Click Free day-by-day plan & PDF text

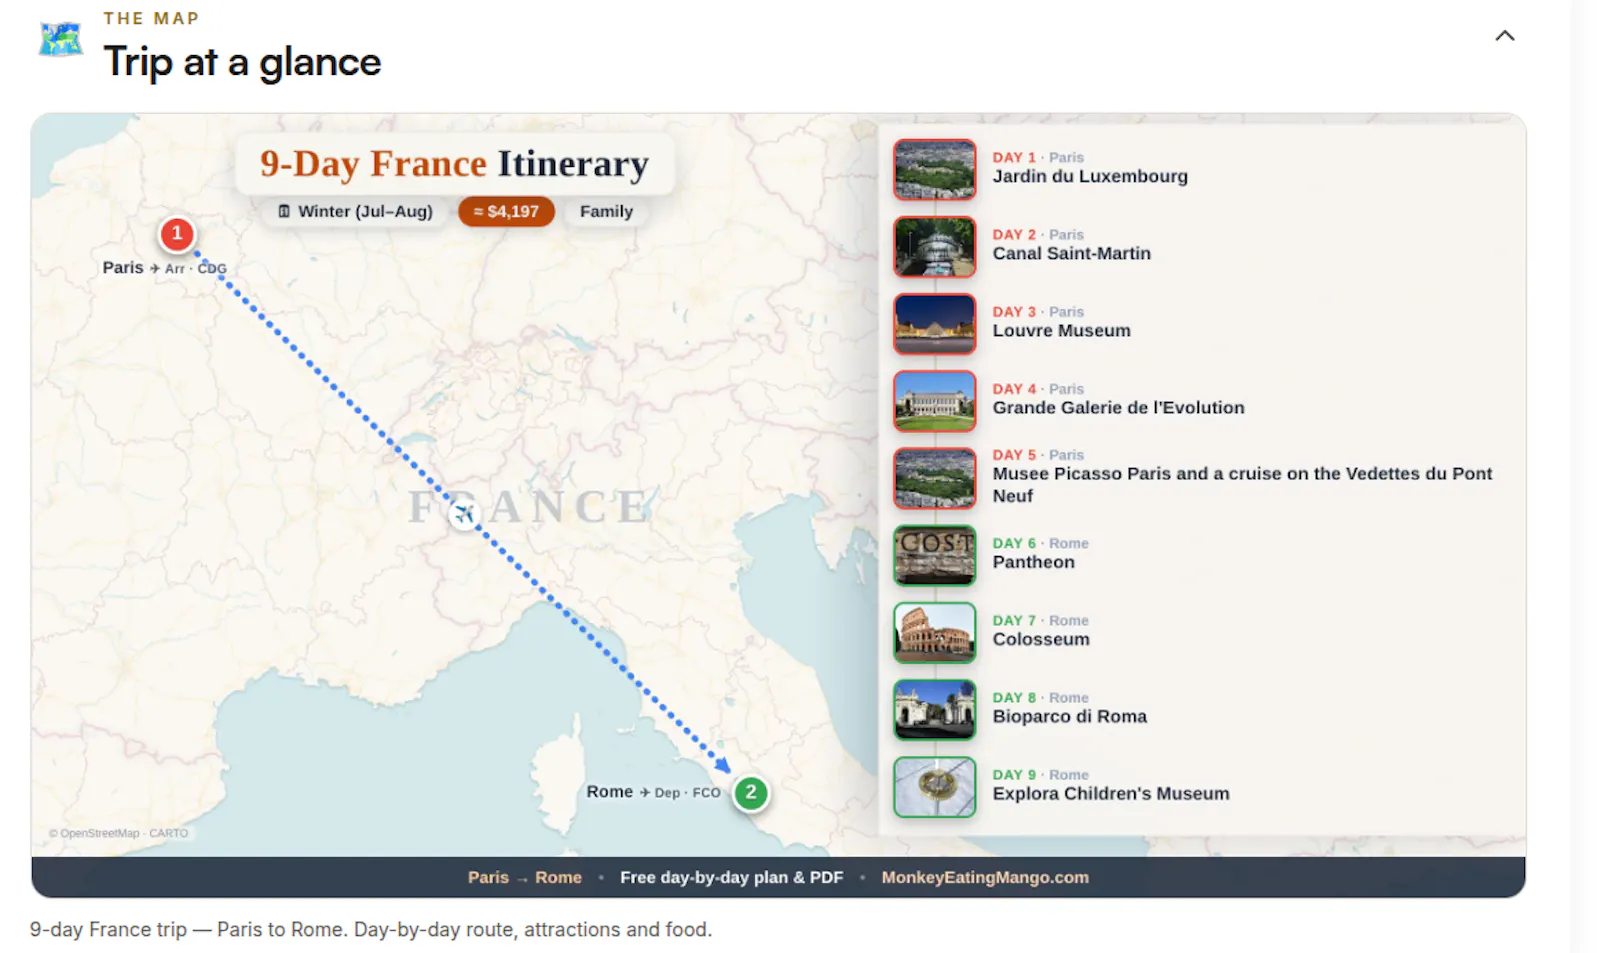click(x=731, y=877)
